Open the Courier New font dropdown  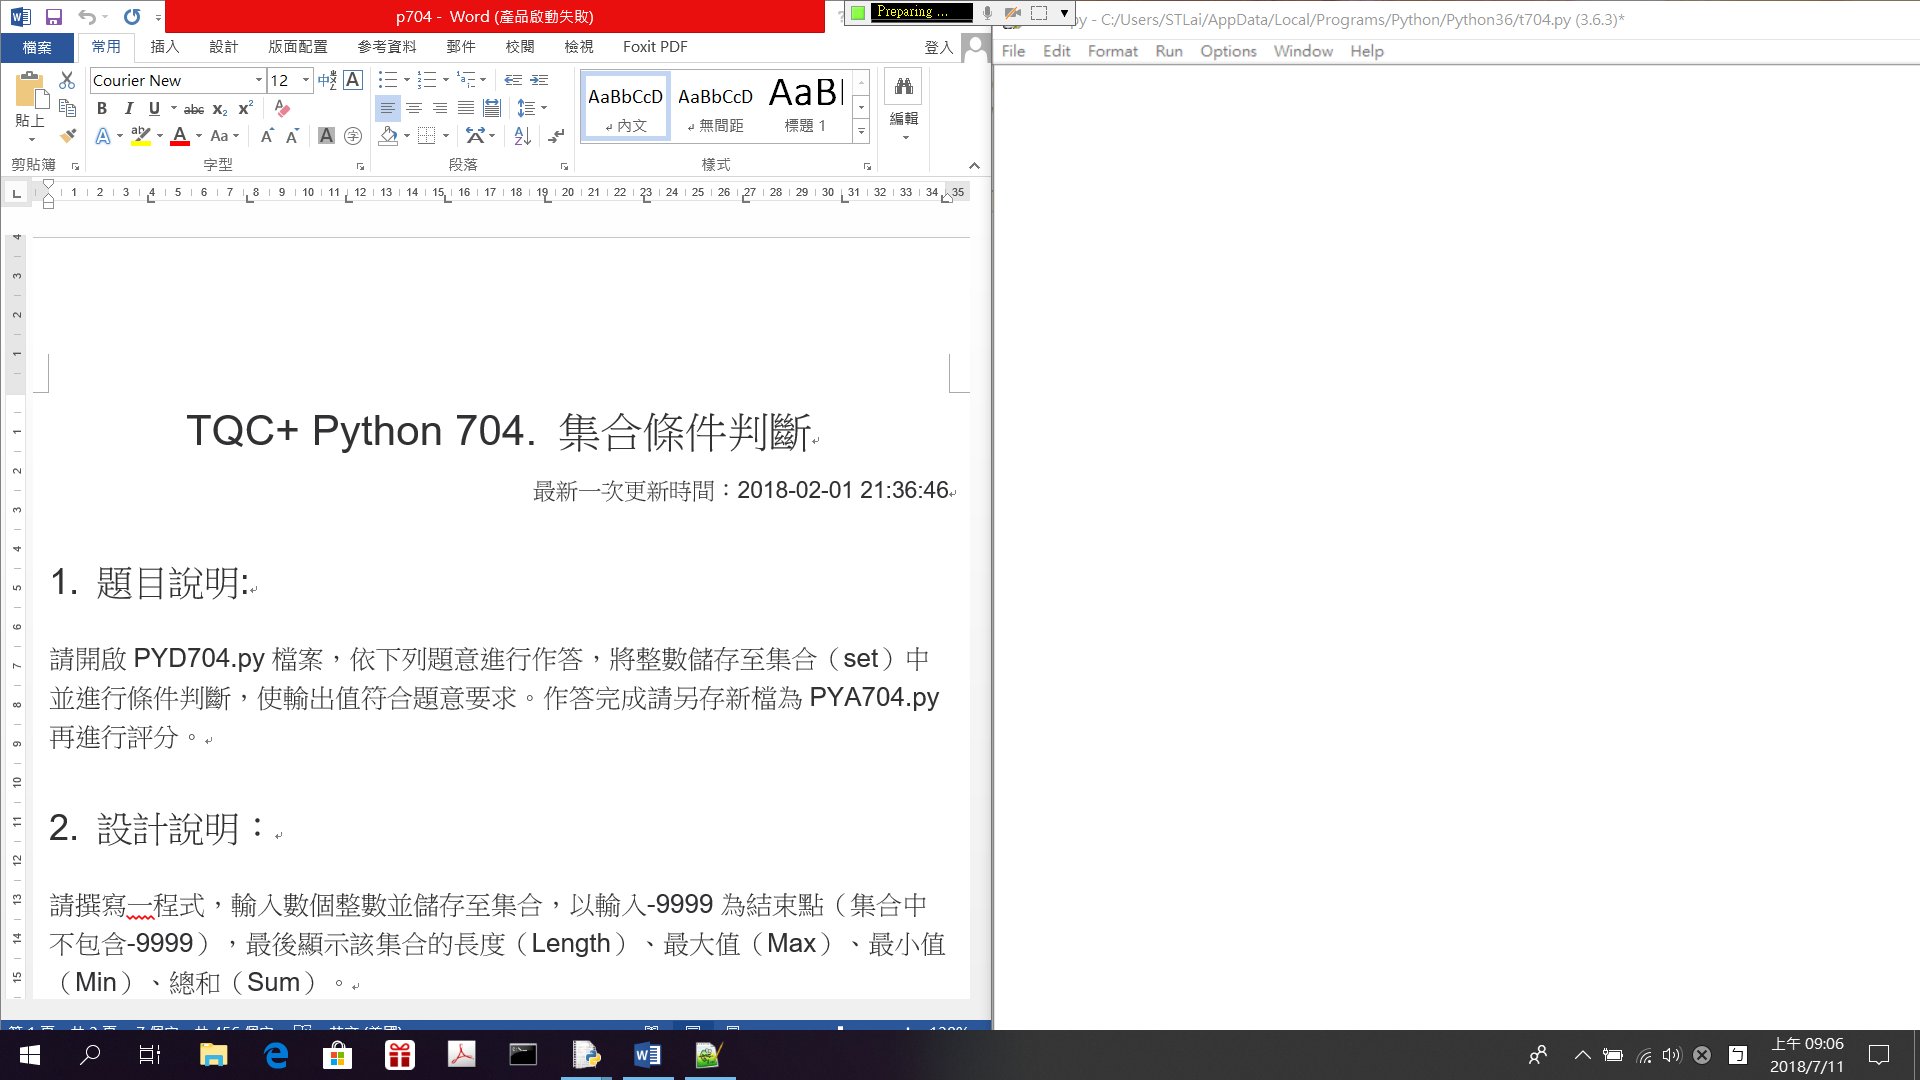click(259, 80)
